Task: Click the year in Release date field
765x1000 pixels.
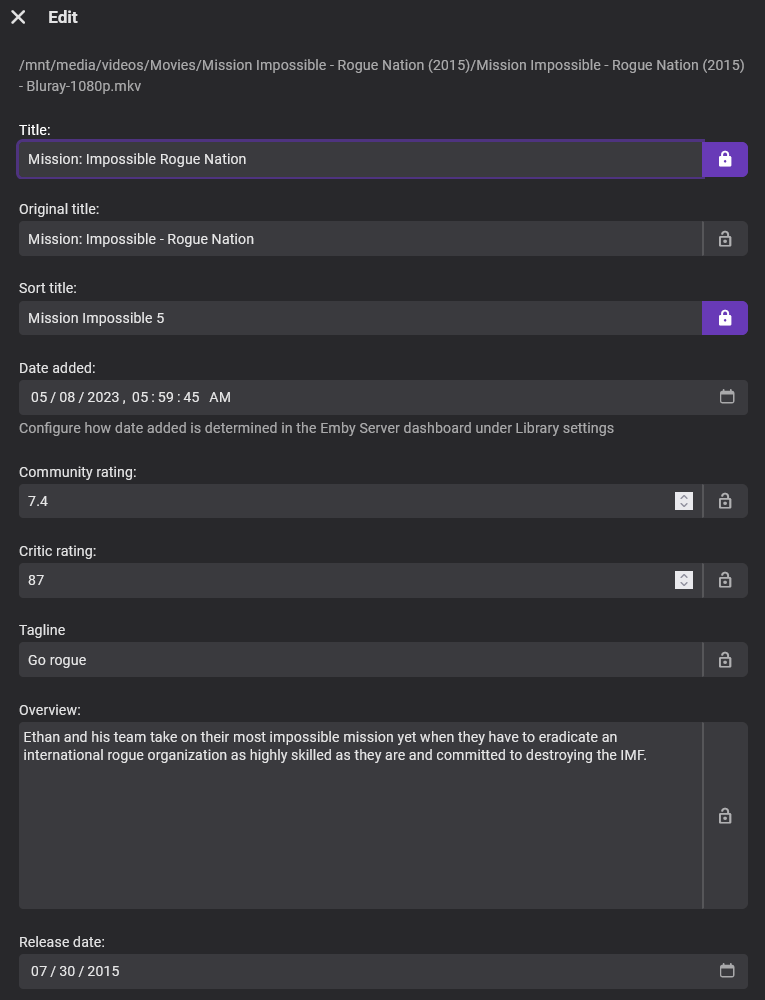Action: [x=103, y=971]
